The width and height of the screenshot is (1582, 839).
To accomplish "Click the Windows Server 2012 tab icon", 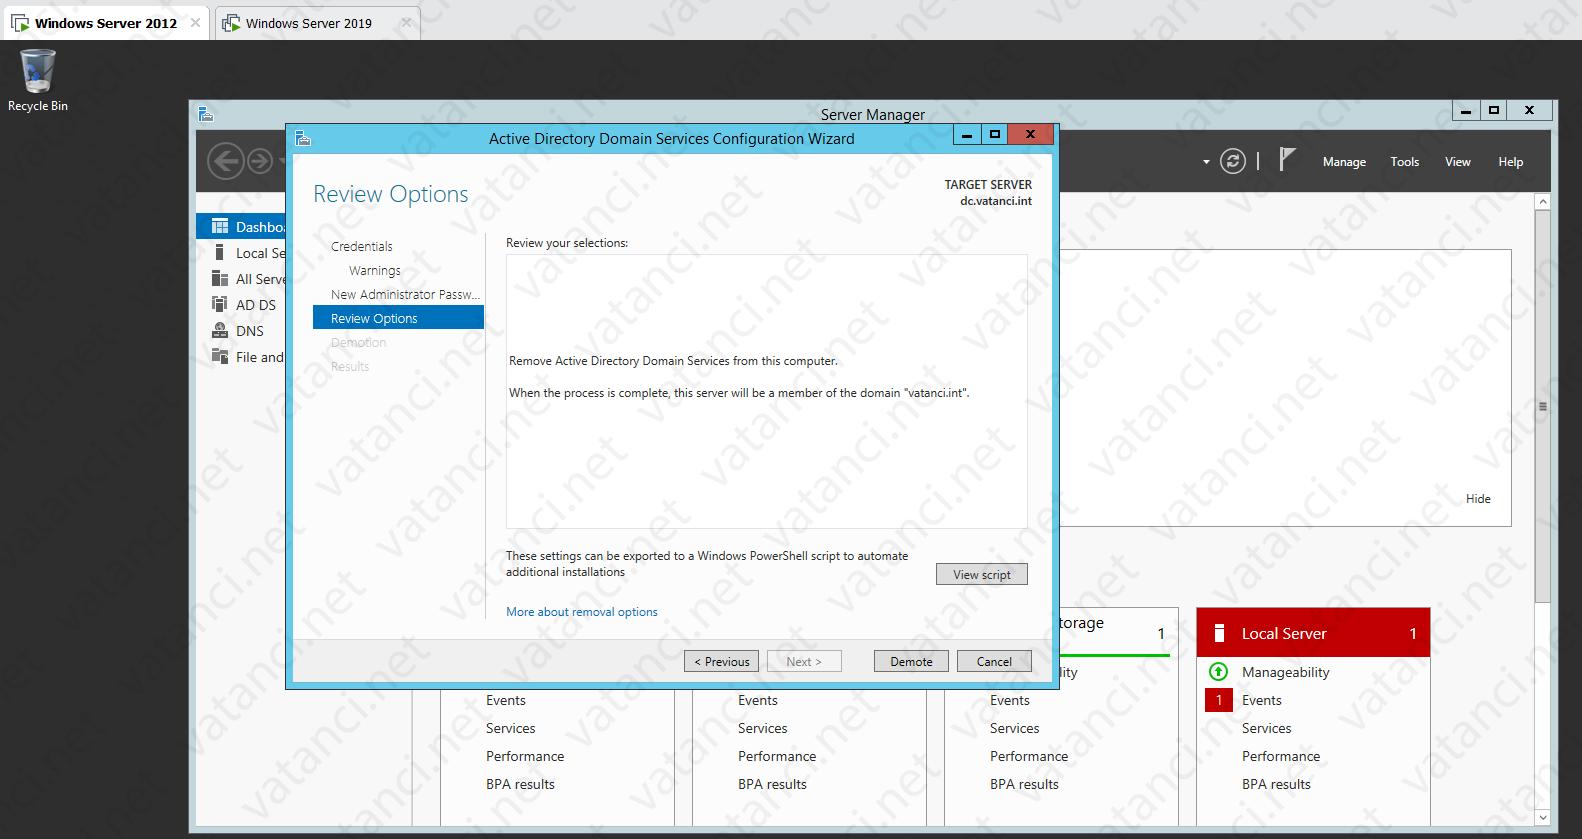I will pyautogui.click(x=20, y=22).
